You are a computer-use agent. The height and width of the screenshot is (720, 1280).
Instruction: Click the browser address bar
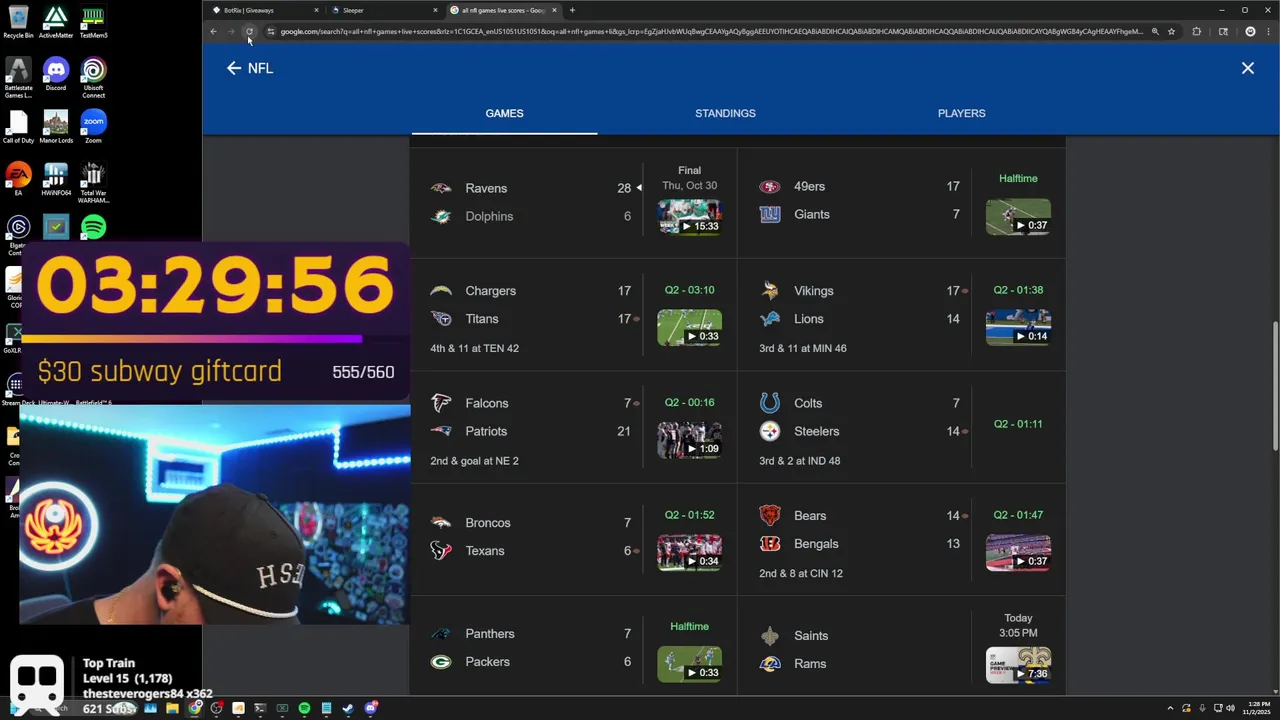(x=710, y=31)
